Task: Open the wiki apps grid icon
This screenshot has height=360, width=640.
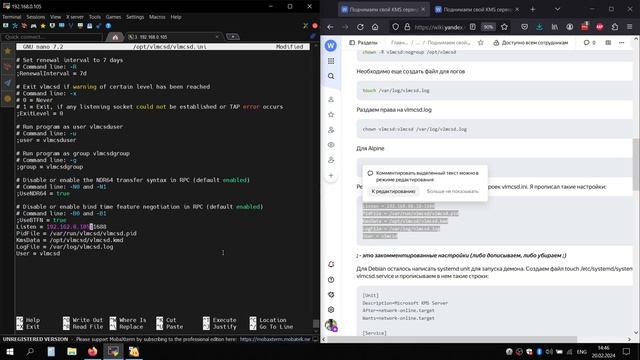Action: (x=331, y=61)
